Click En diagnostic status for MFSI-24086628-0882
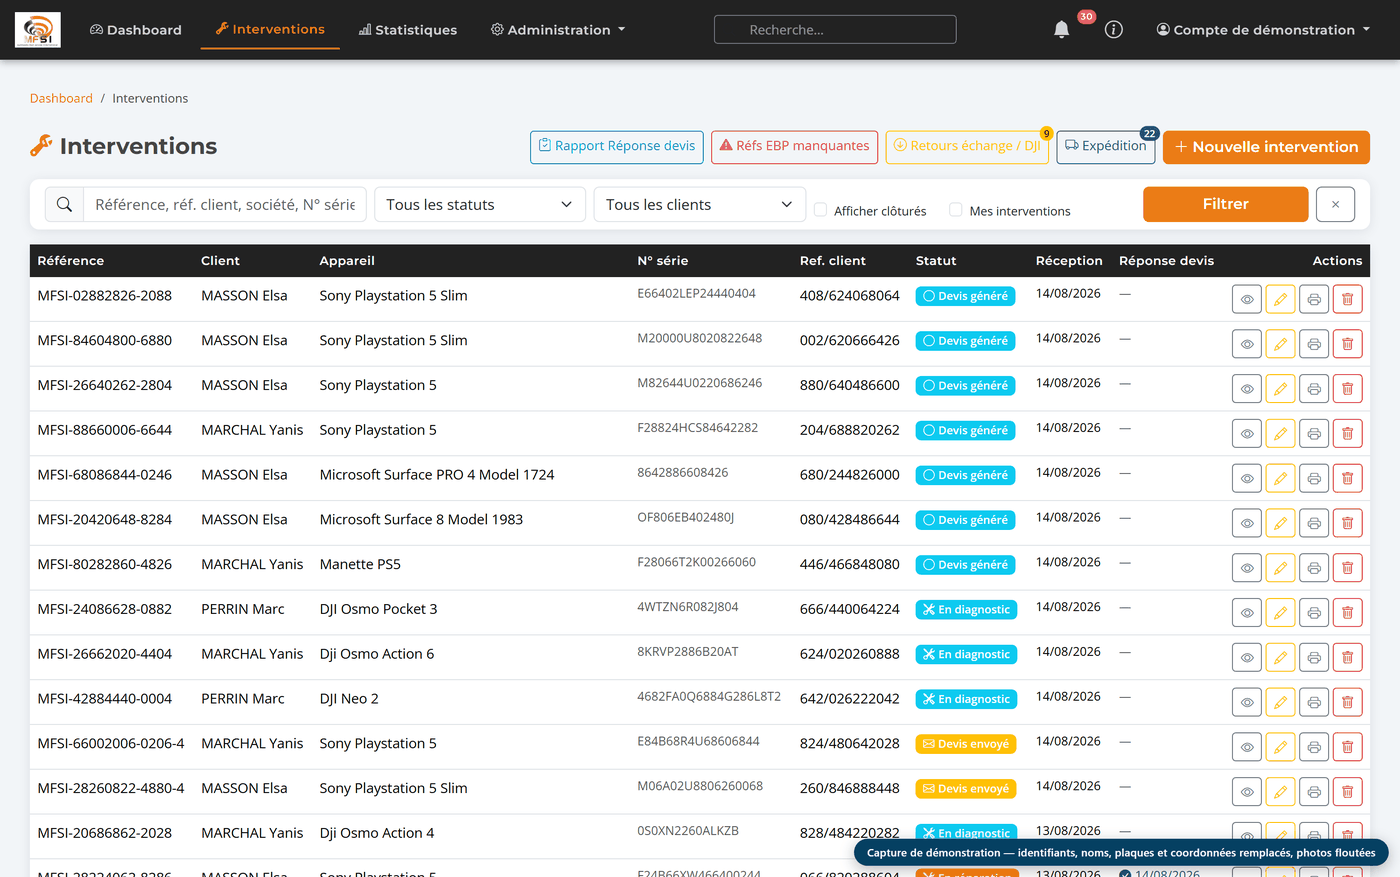1400x877 pixels. point(966,610)
